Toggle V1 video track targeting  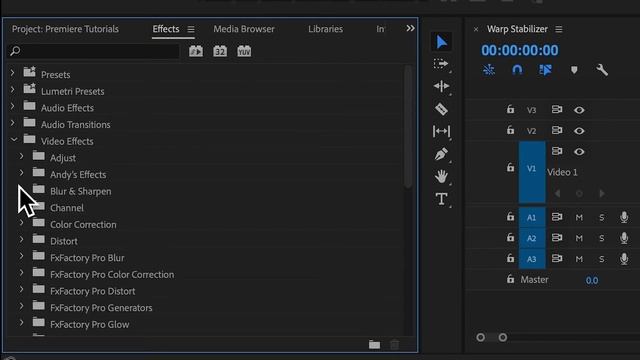click(531, 172)
